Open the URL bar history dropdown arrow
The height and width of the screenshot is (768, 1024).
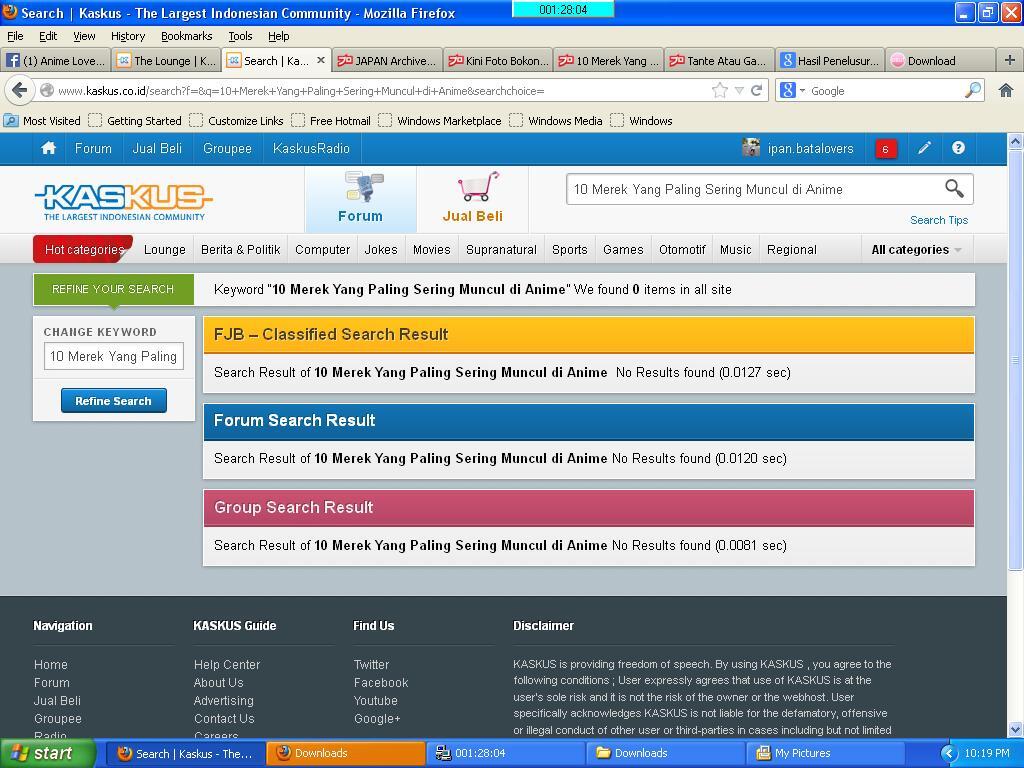tap(739, 91)
